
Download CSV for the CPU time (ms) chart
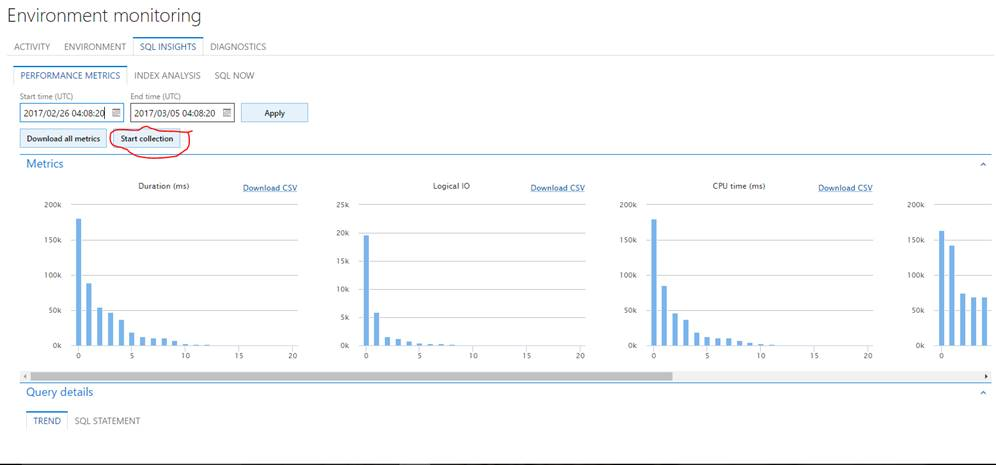[x=845, y=188]
